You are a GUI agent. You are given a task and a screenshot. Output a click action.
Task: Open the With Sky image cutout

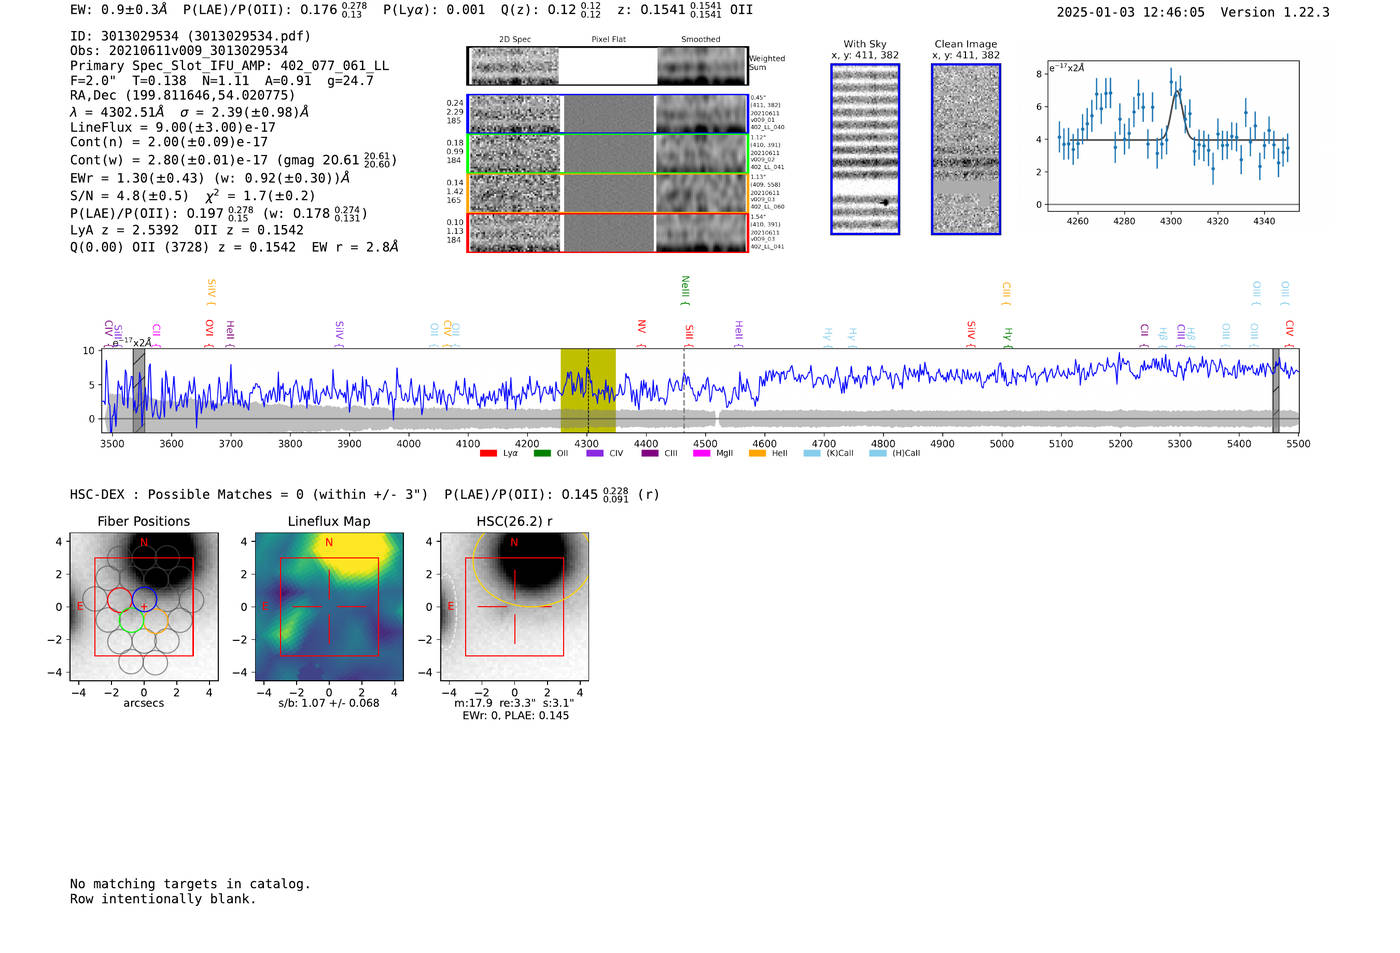click(x=865, y=149)
